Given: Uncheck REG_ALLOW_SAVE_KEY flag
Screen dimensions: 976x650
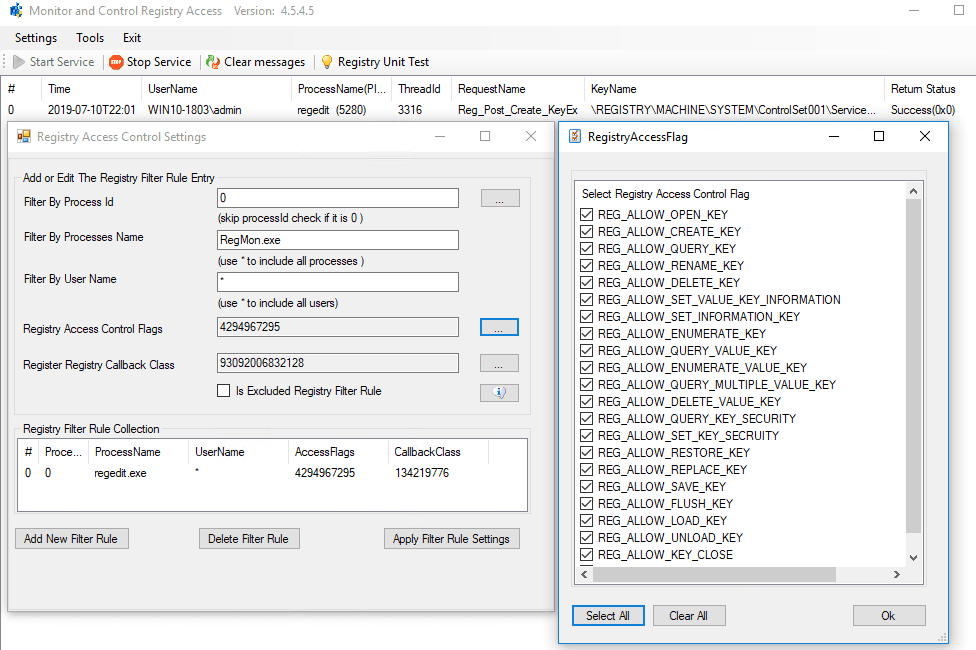Looking at the screenshot, I should click(x=586, y=487).
